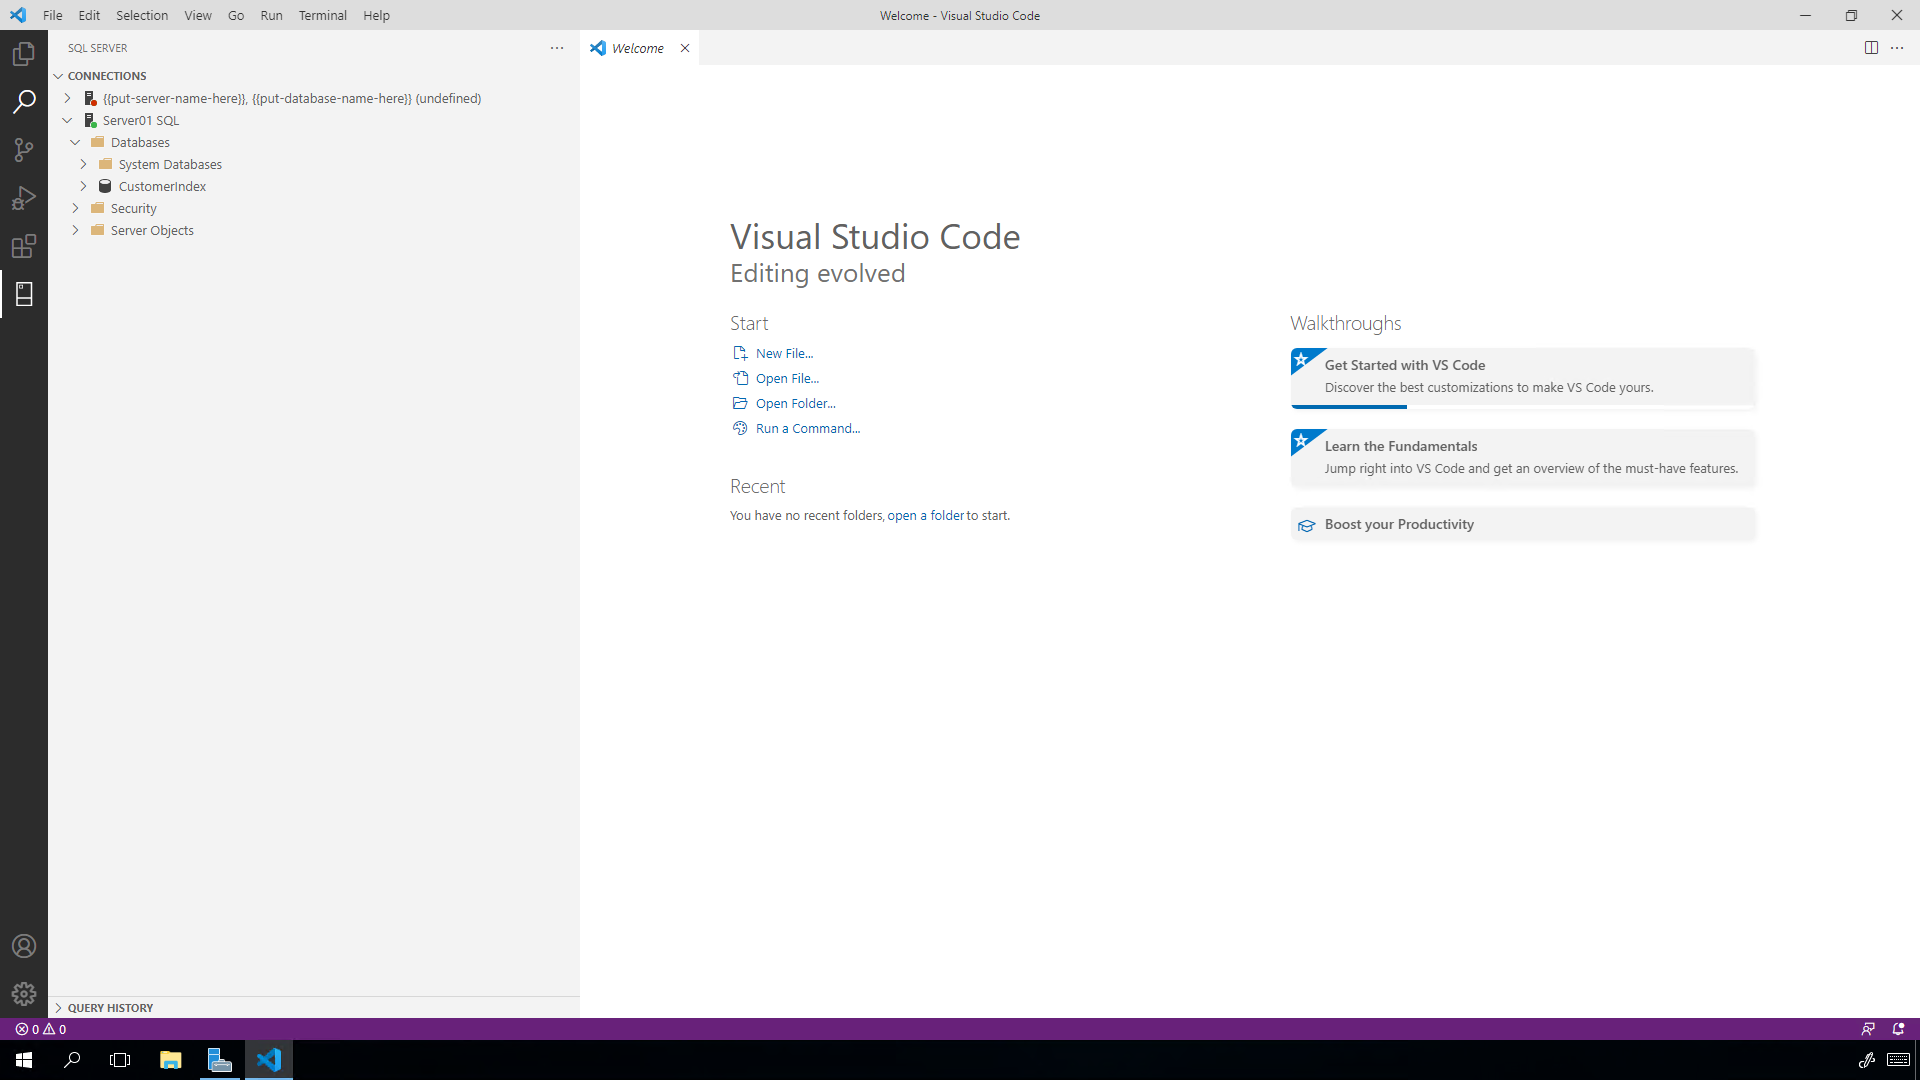Open the Source Control view
The width and height of the screenshot is (1920, 1080).
24,149
